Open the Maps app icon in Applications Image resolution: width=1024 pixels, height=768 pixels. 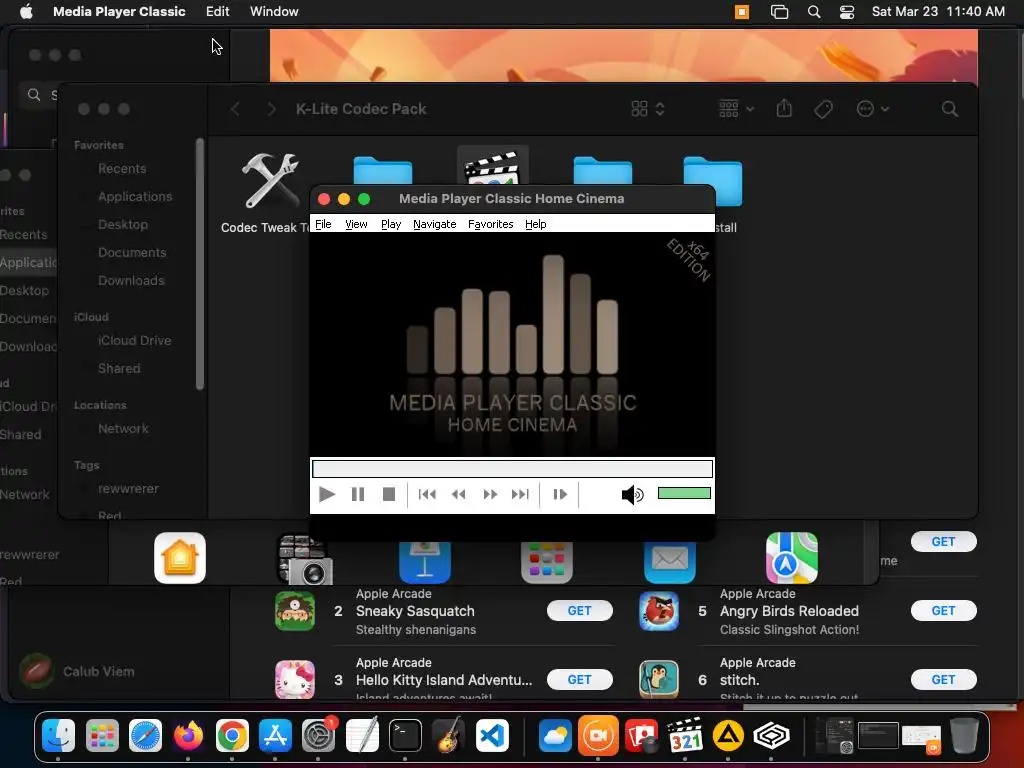[792, 558]
